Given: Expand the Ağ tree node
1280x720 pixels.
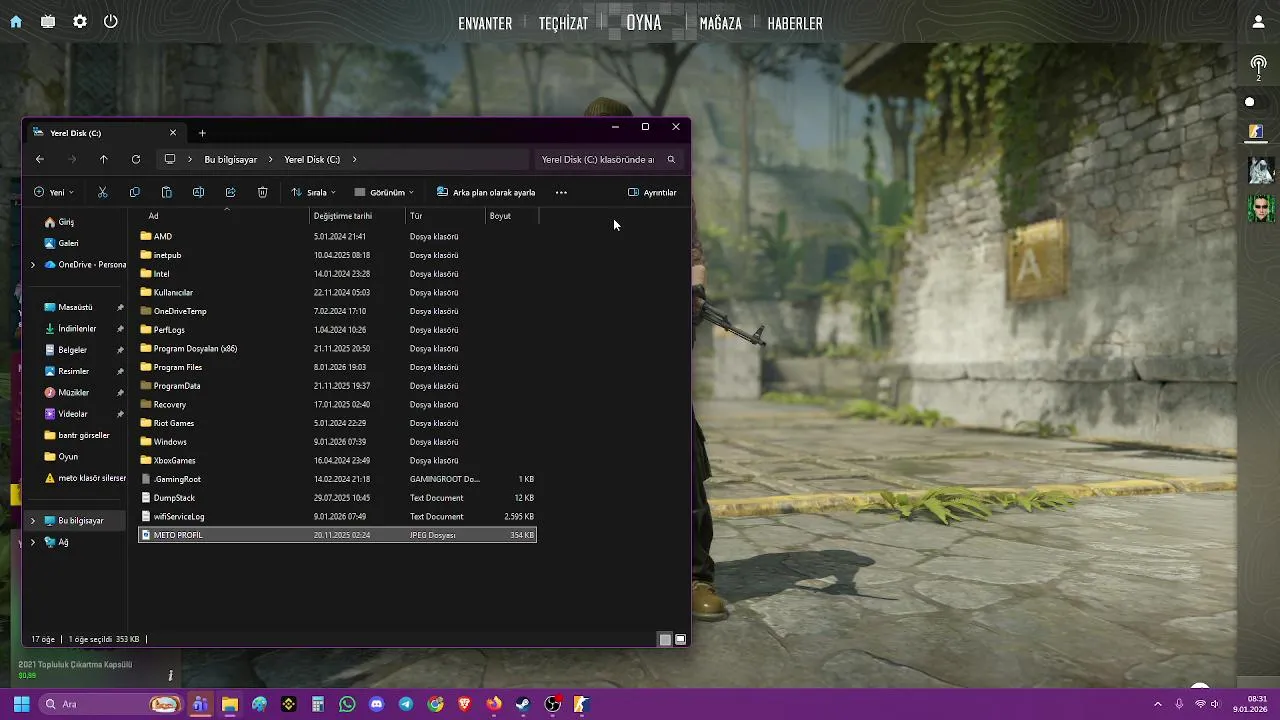Looking at the screenshot, I should point(33,542).
